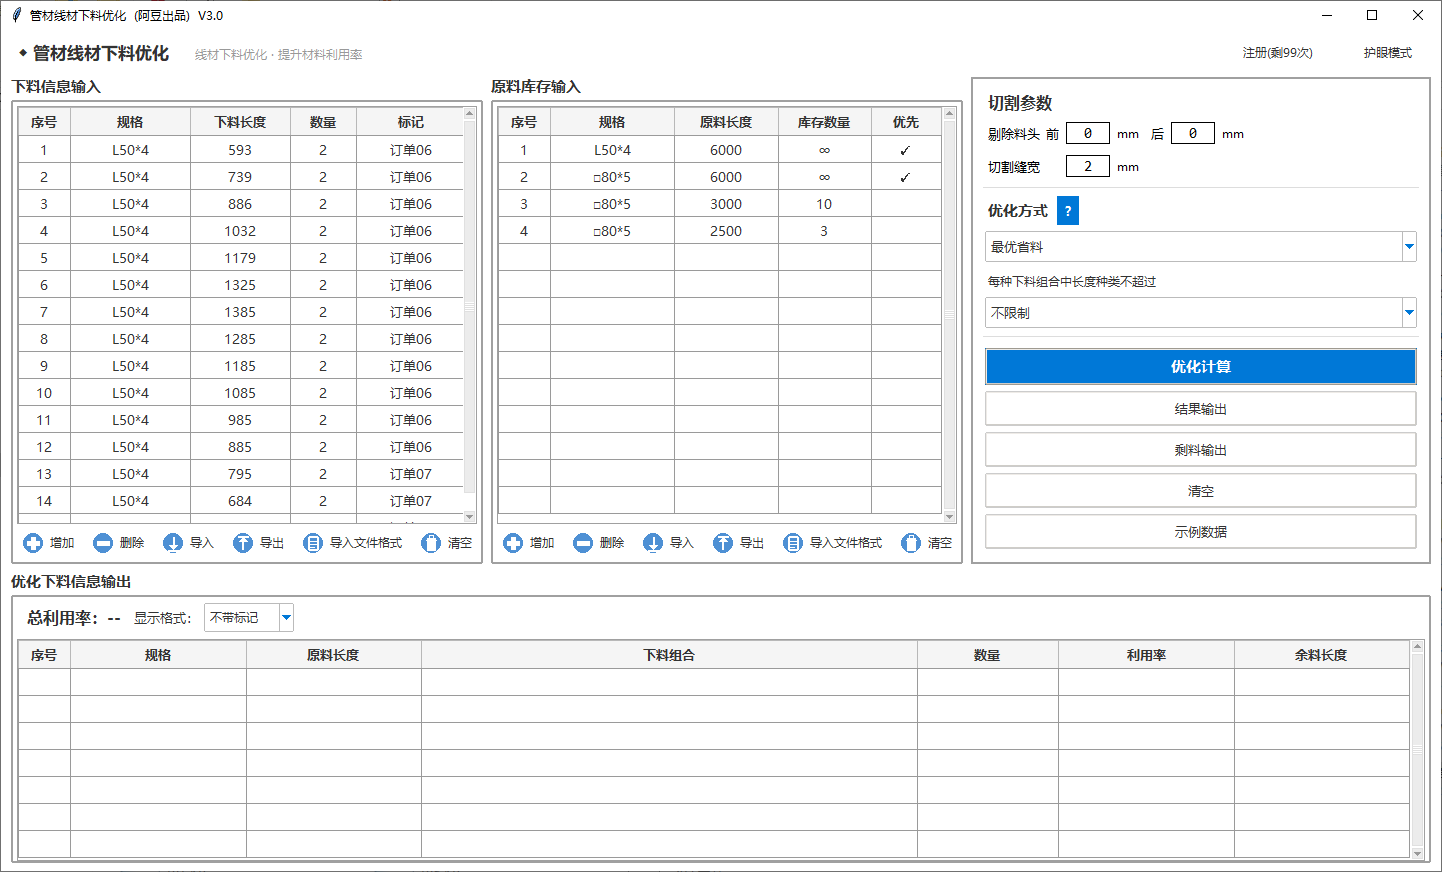
Task: Select the cell with length 1032
Action: point(240,231)
